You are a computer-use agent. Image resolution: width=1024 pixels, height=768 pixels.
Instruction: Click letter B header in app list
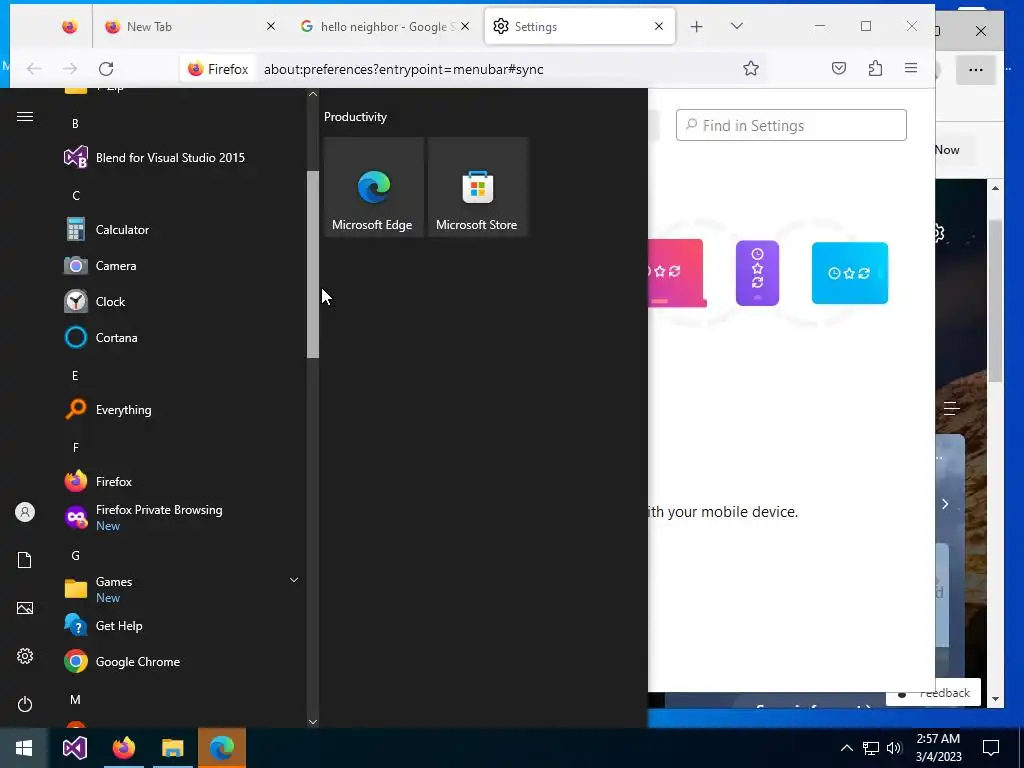(76, 123)
